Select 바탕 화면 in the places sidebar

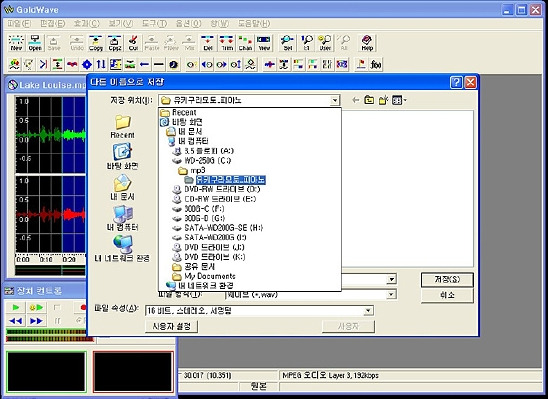point(122,157)
